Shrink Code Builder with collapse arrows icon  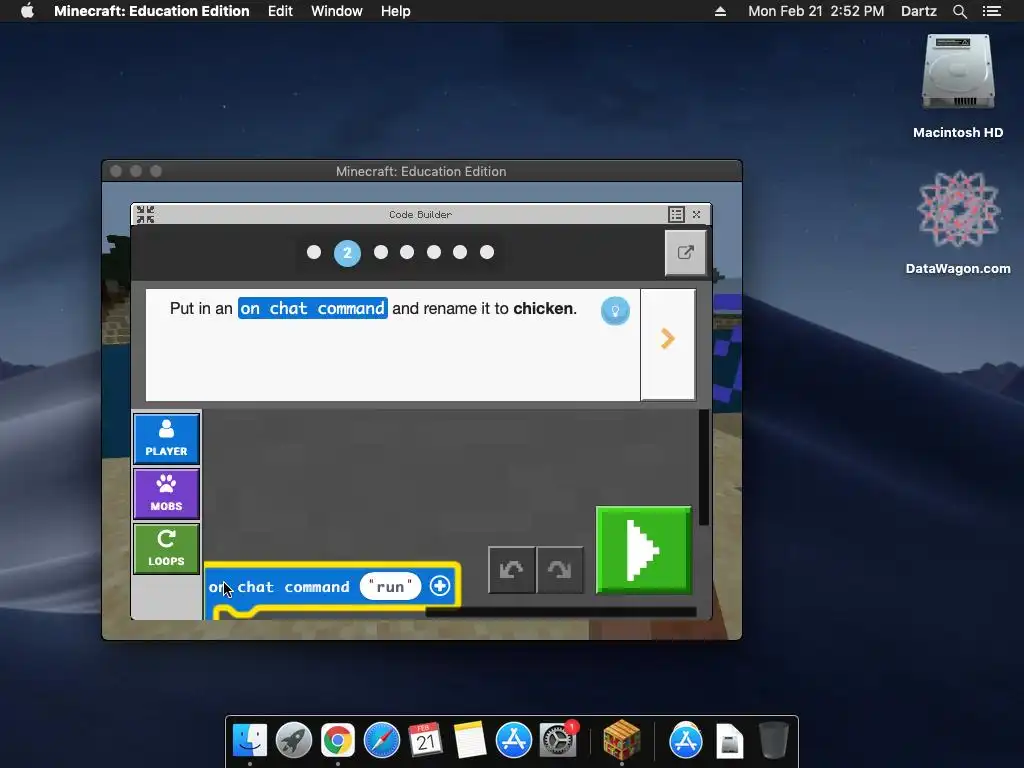pos(146,214)
